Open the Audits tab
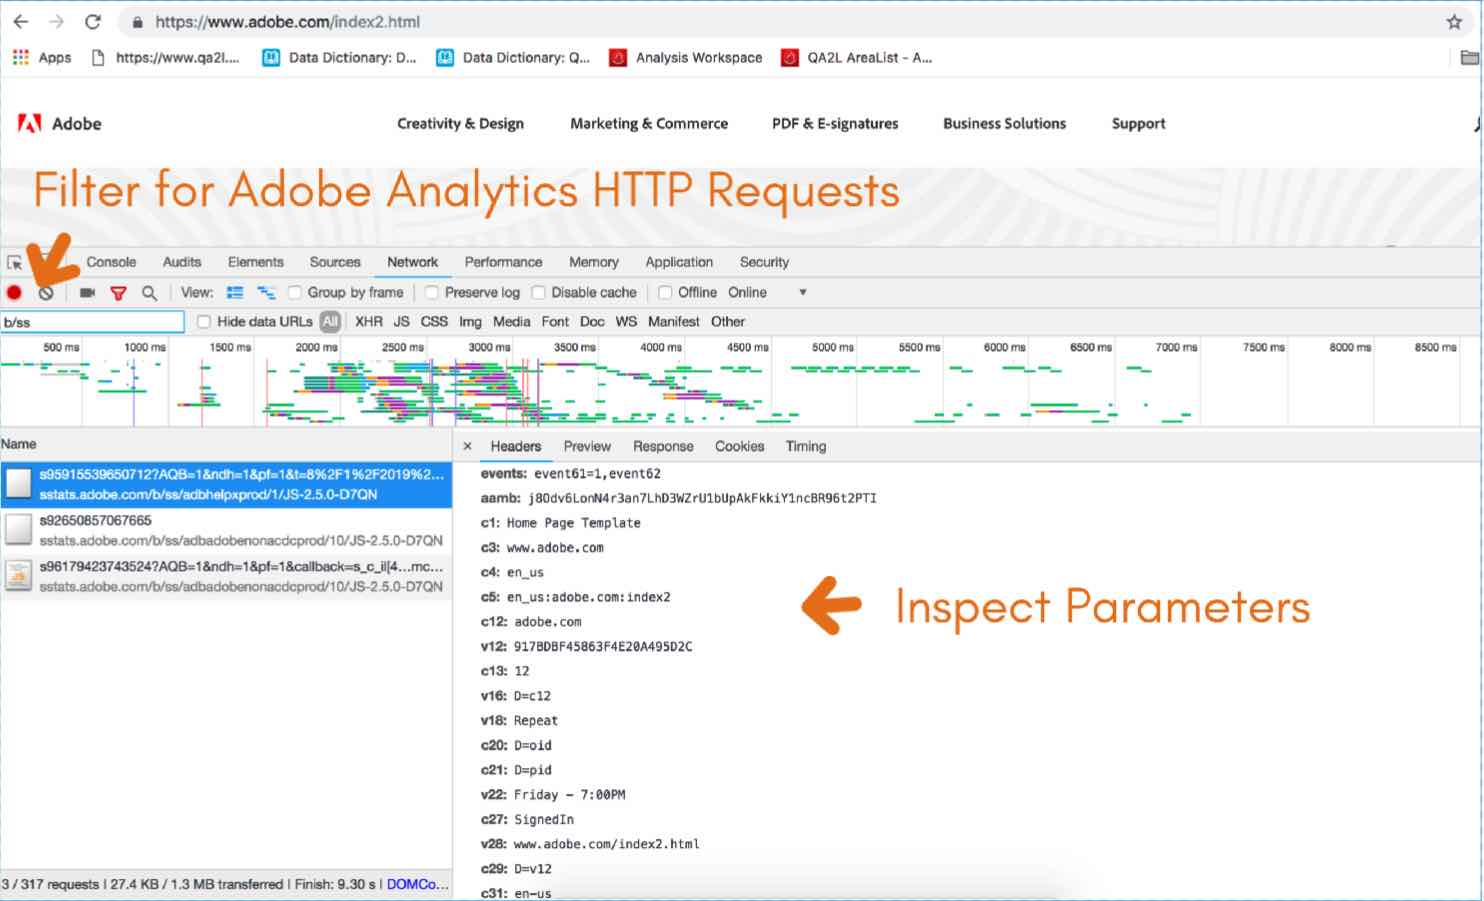The height and width of the screenshot is (901, 1484). 182,262
